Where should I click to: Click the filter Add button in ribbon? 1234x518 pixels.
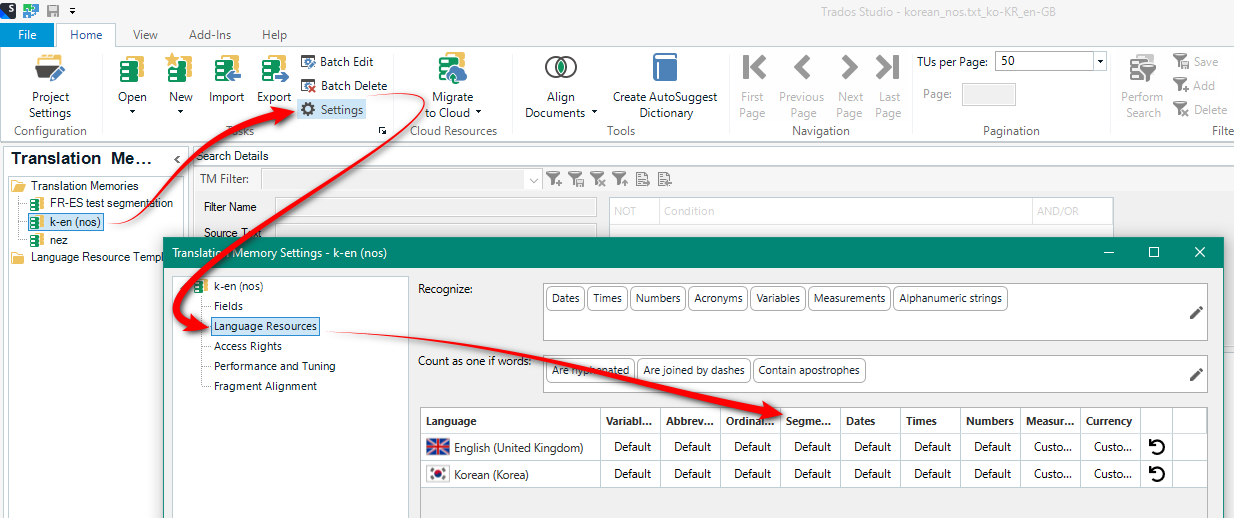1194,86
